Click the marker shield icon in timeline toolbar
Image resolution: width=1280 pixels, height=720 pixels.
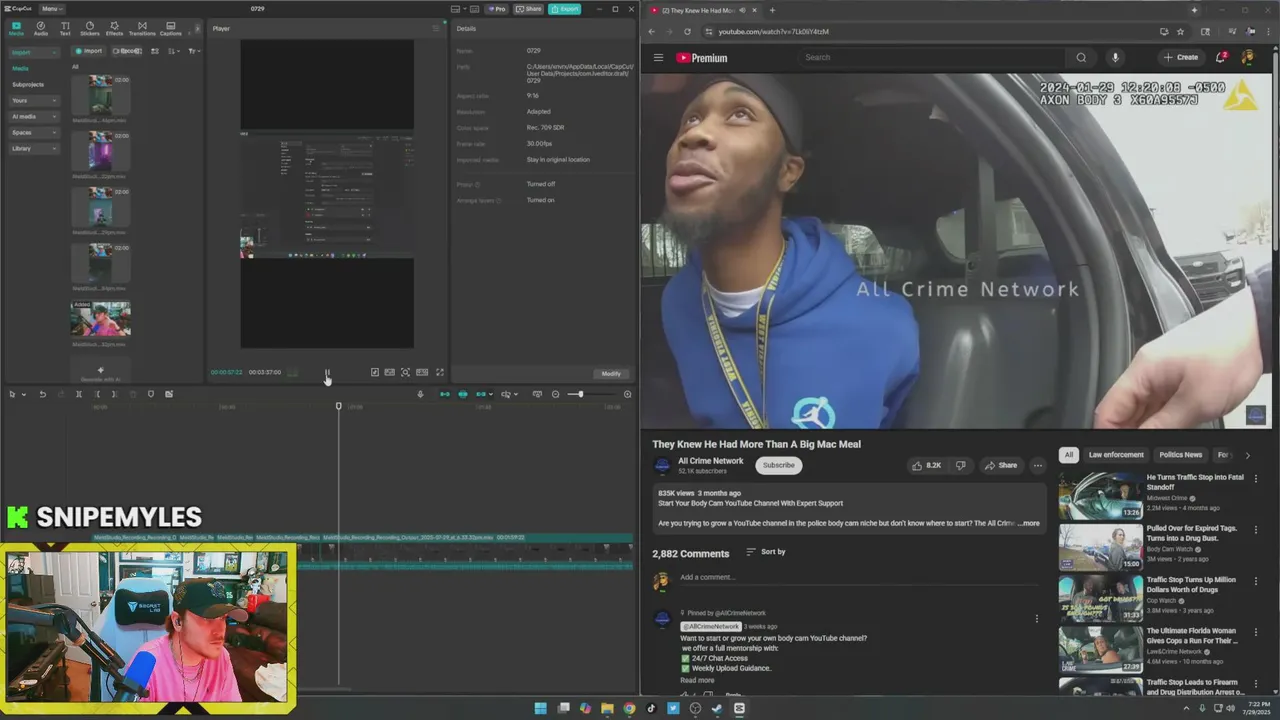tap(151, 394)
